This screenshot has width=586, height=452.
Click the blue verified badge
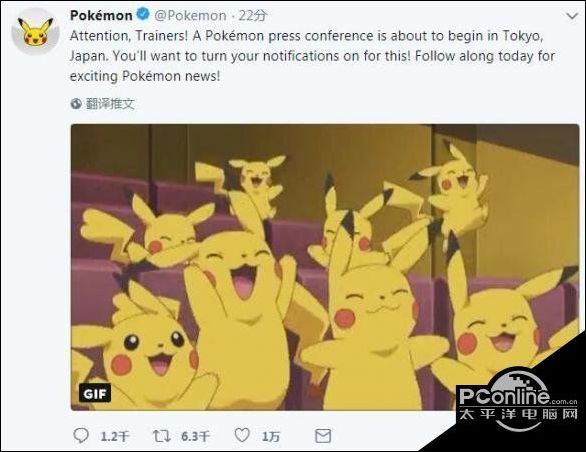tap(142, 15)
